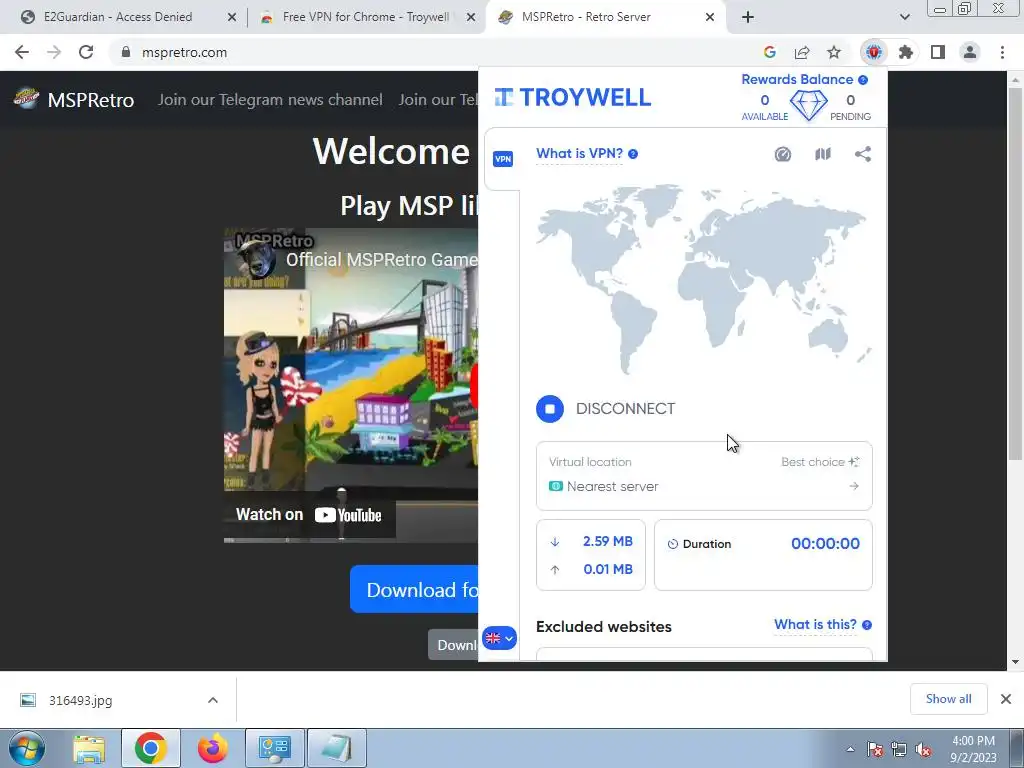The width and height of the screenshot is (1024, 768).
Task: Open Firefox from the taskbar
Action: [x=212, y=748]
